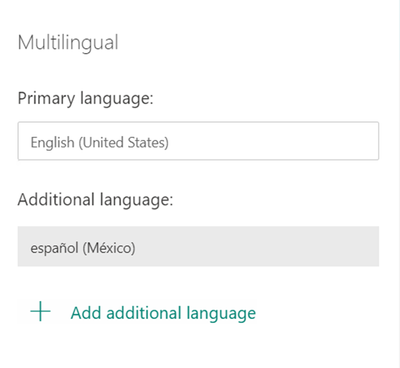Click the plus icon to add language
Image resolution: width=400 pixels, height=368 pixels.
(40, 311)
